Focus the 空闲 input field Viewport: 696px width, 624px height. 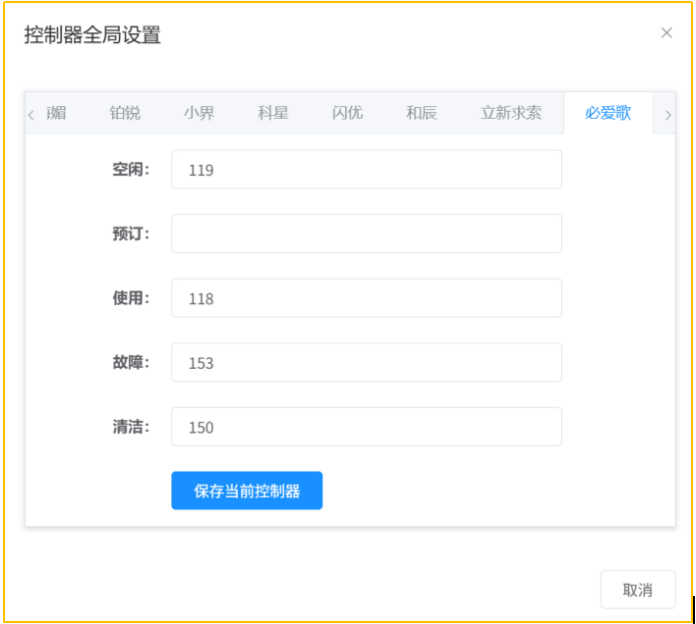(x=367, y=170)
